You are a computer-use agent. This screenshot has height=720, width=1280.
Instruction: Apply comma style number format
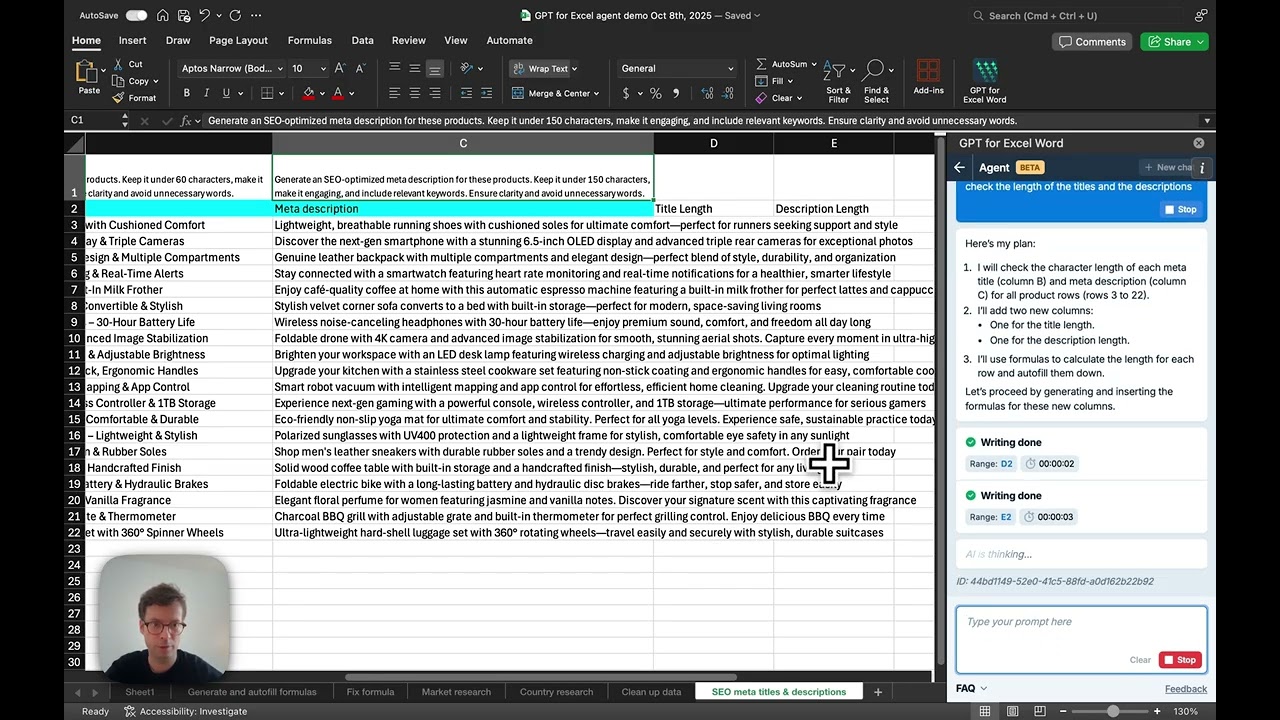(x=676, y=93)
